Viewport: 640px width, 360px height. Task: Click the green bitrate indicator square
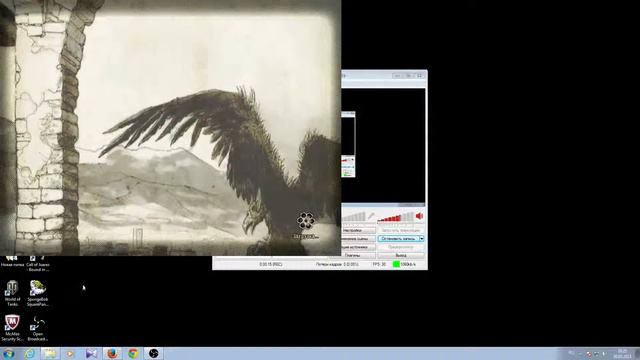(396, 264)
